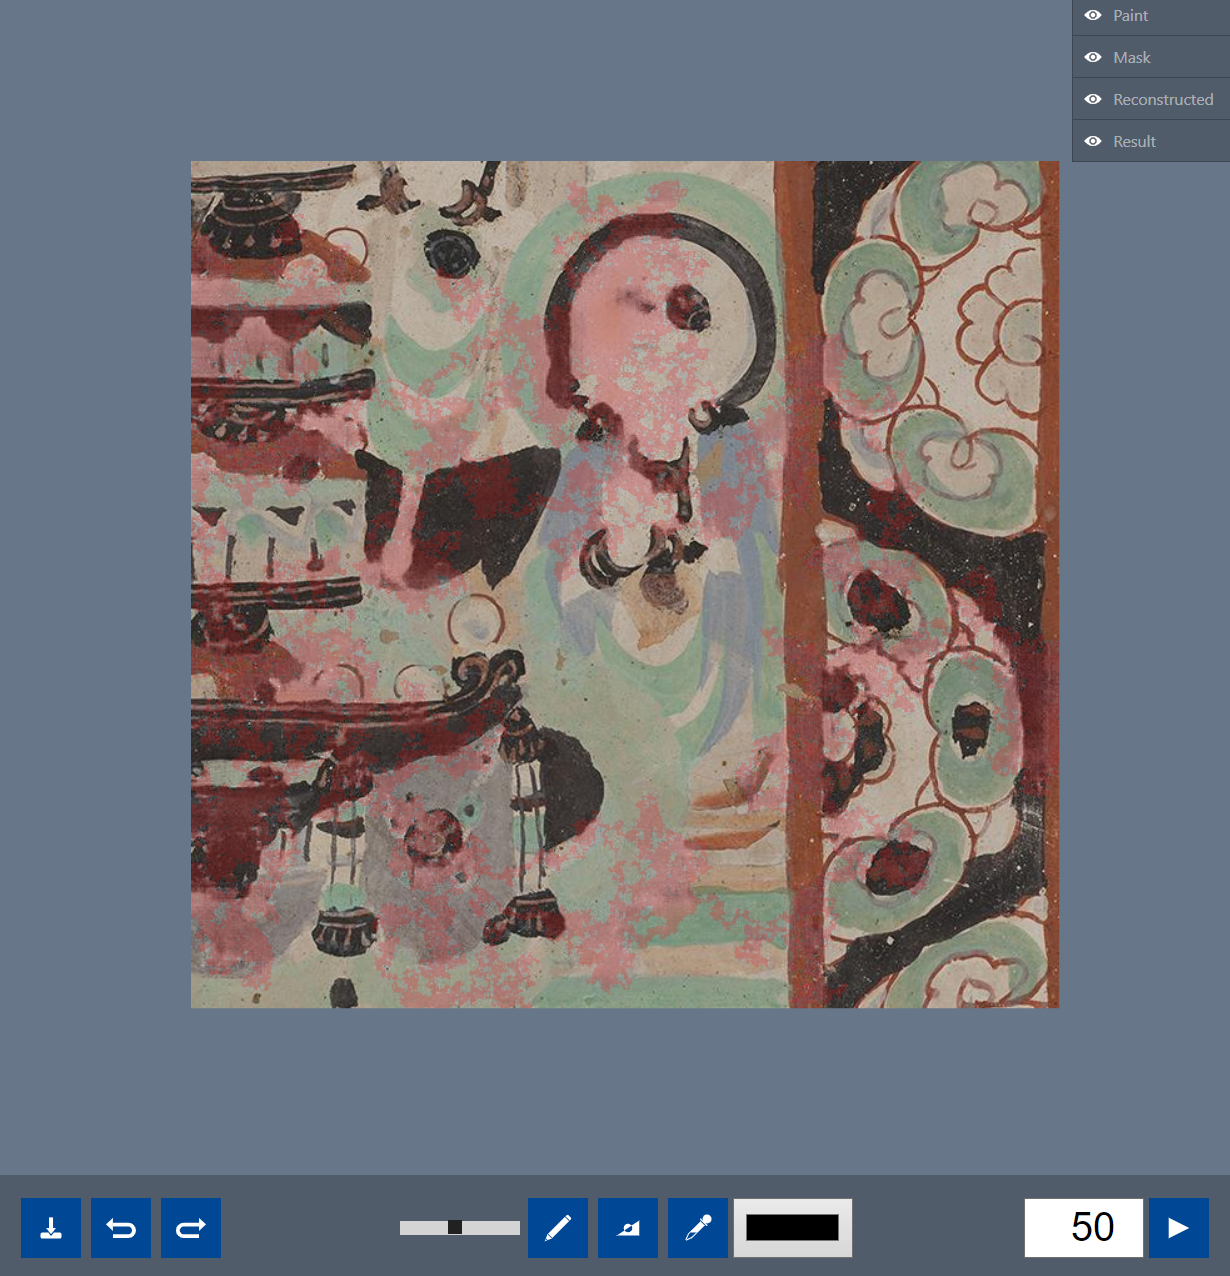Select the eraser tool
This screenshot has height=1276, width=1230.
click(x=628, y=1228)
